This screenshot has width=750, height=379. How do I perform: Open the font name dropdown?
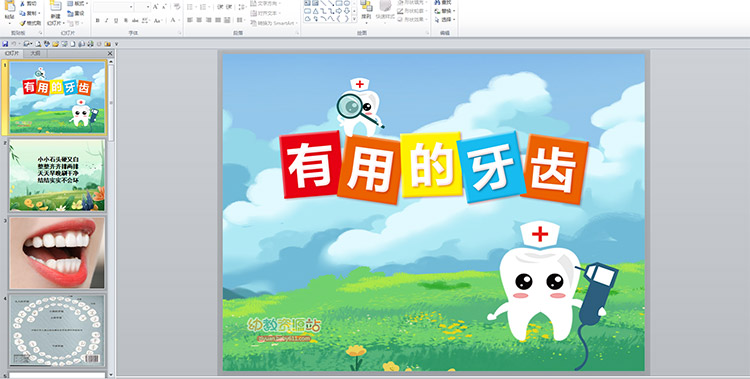(x=131, y=7)
